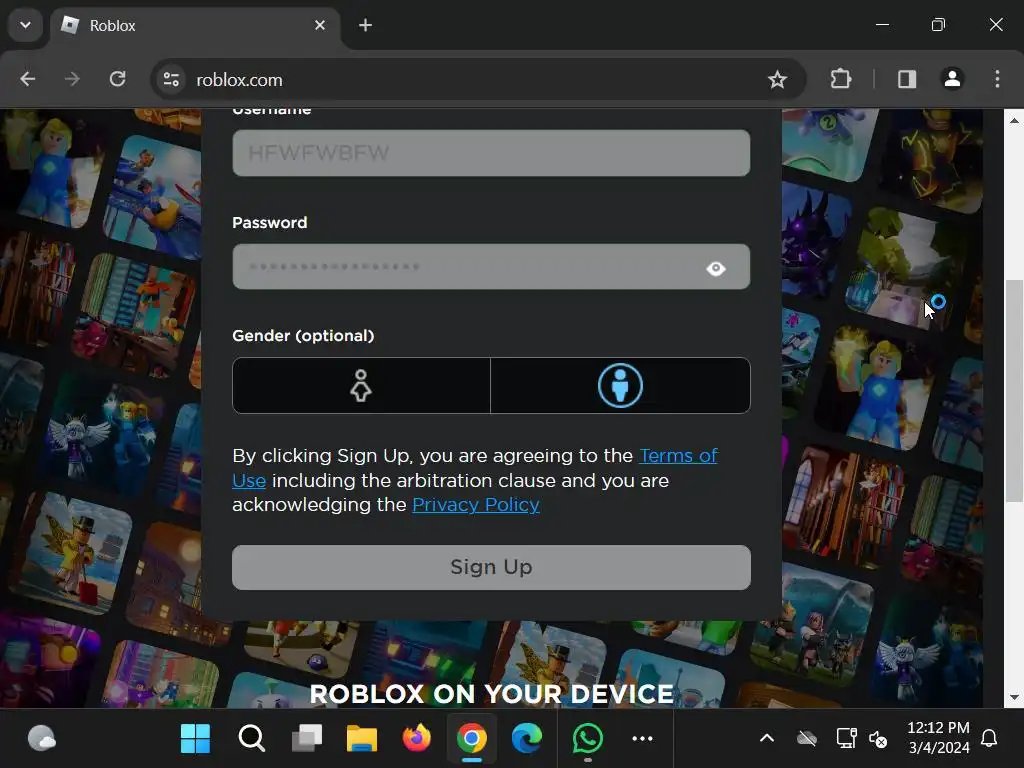Image resolution: width=1024 pixels, height=768 pixels.
Task: Click the scrollbar up arrow
Action: [1014, 120]
